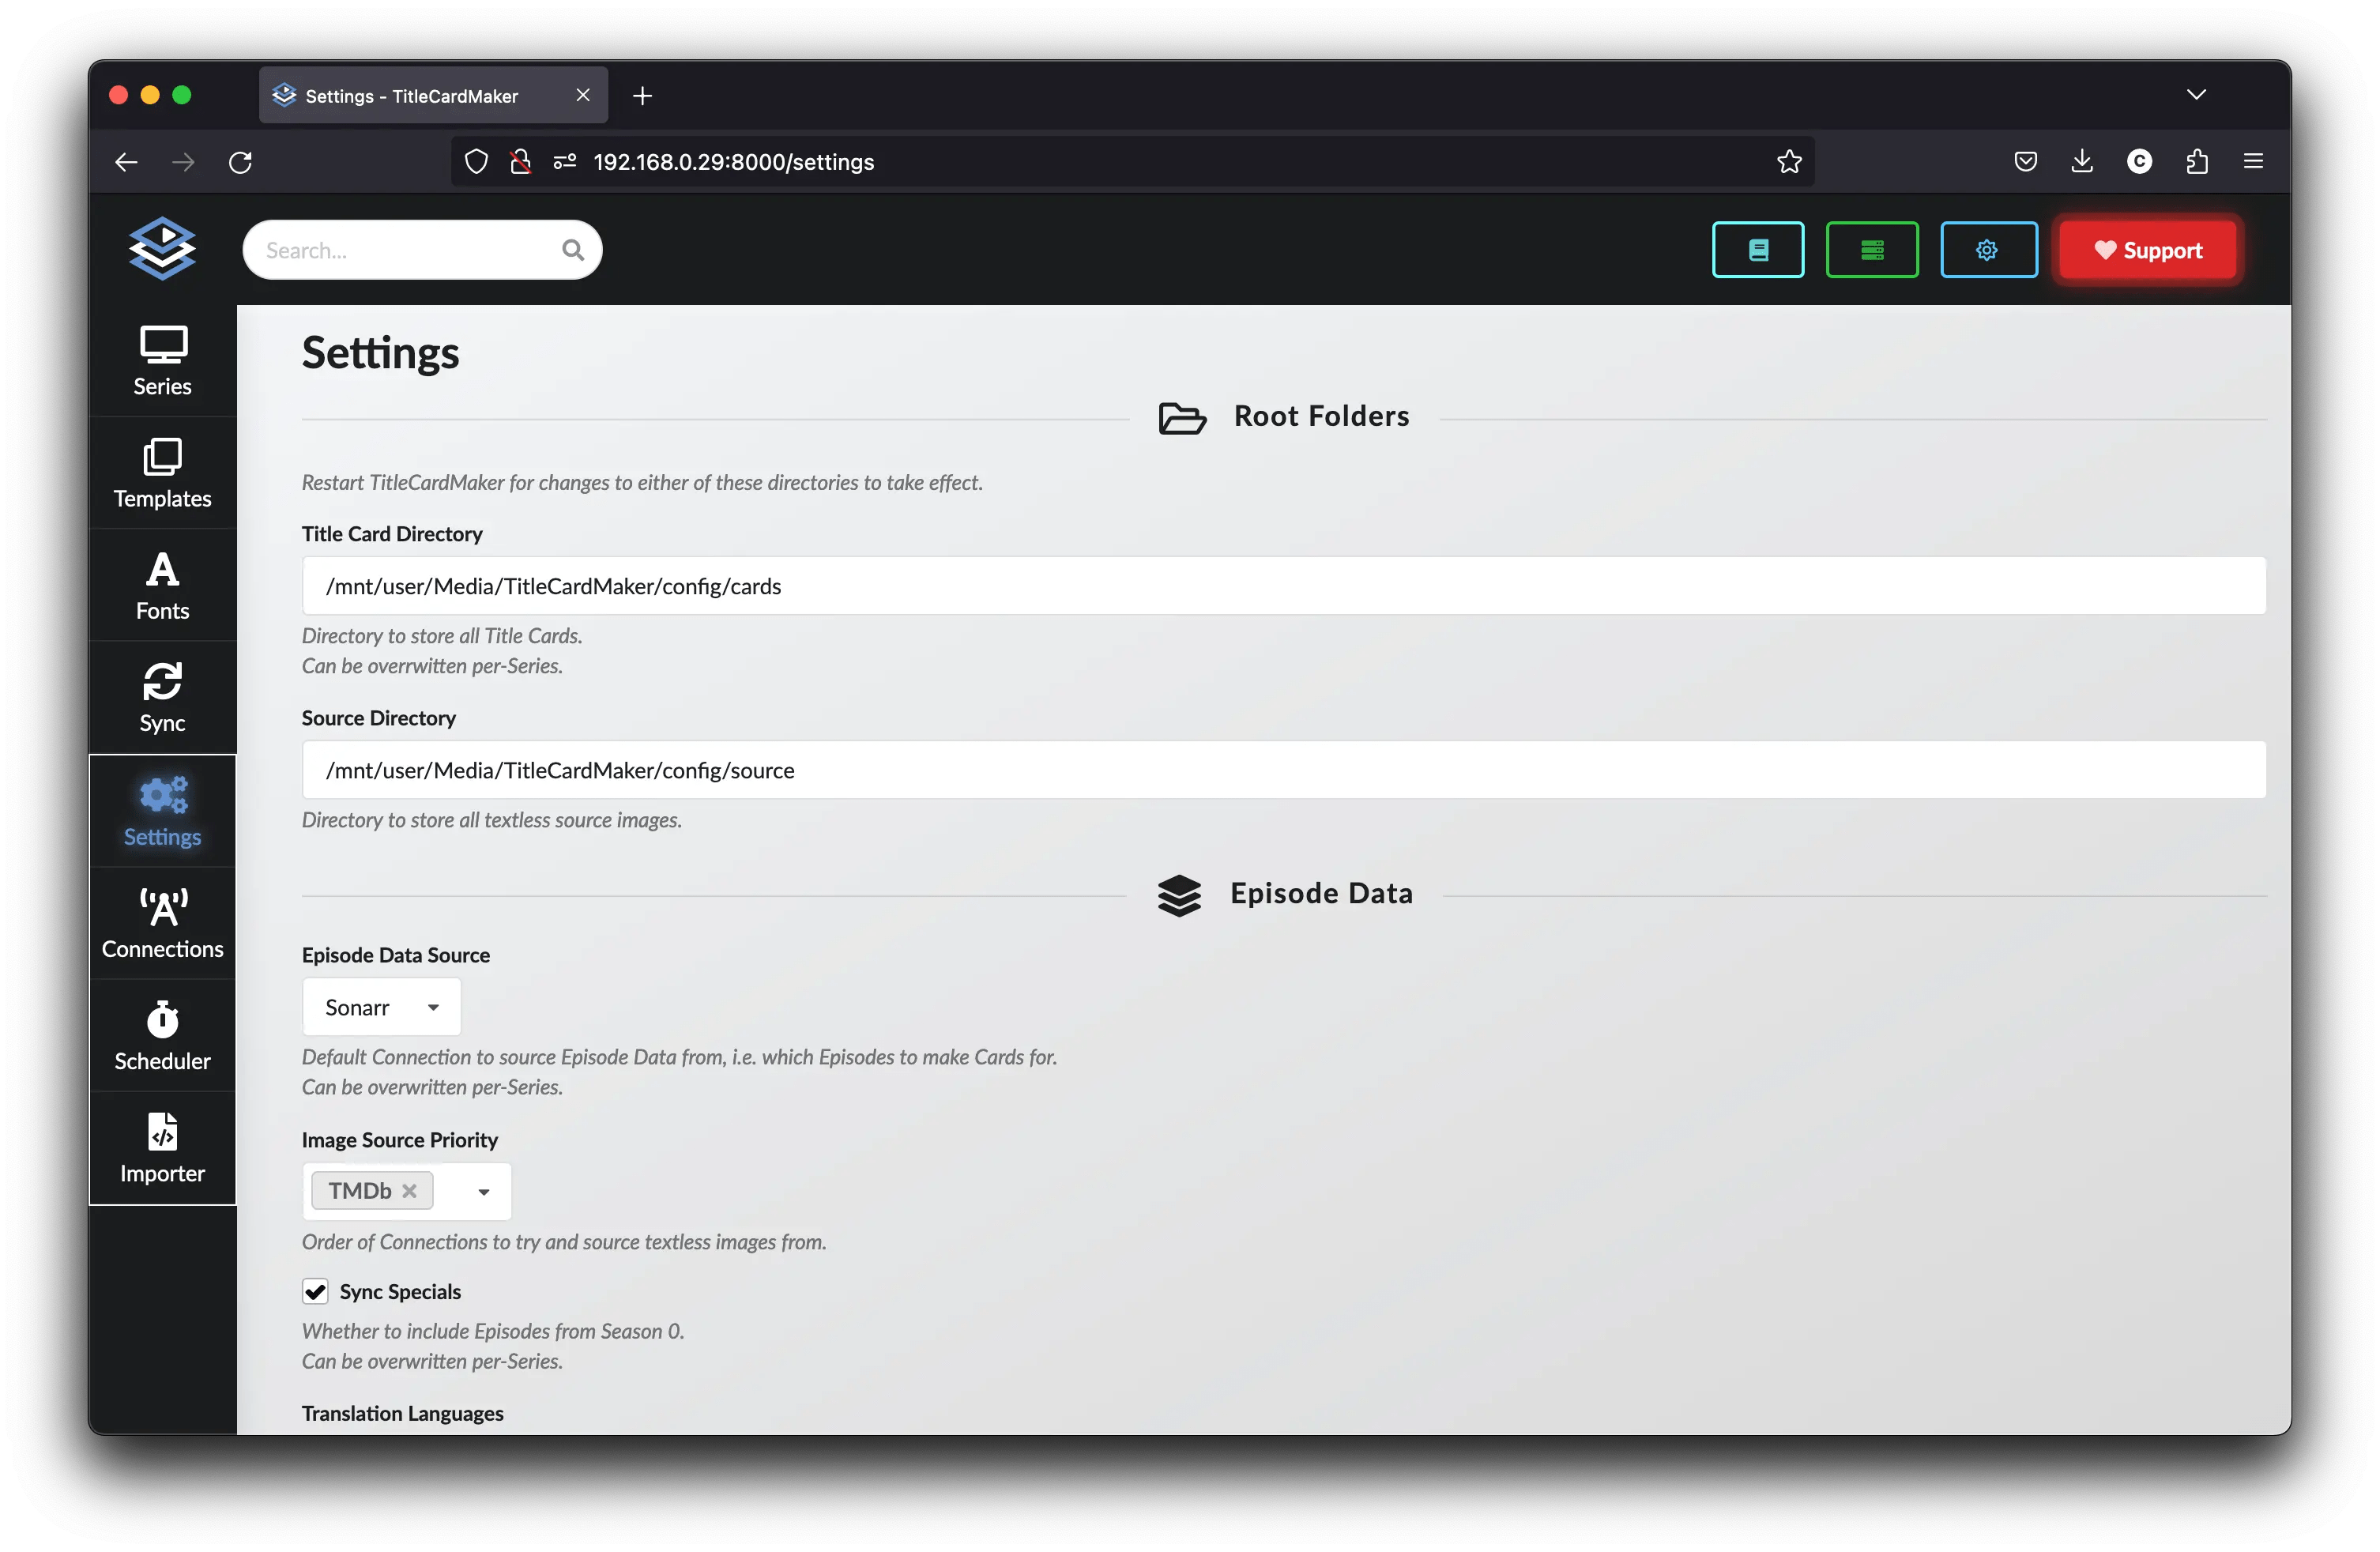Open the Image Source Priority dropdown

tap(484, 1191)
